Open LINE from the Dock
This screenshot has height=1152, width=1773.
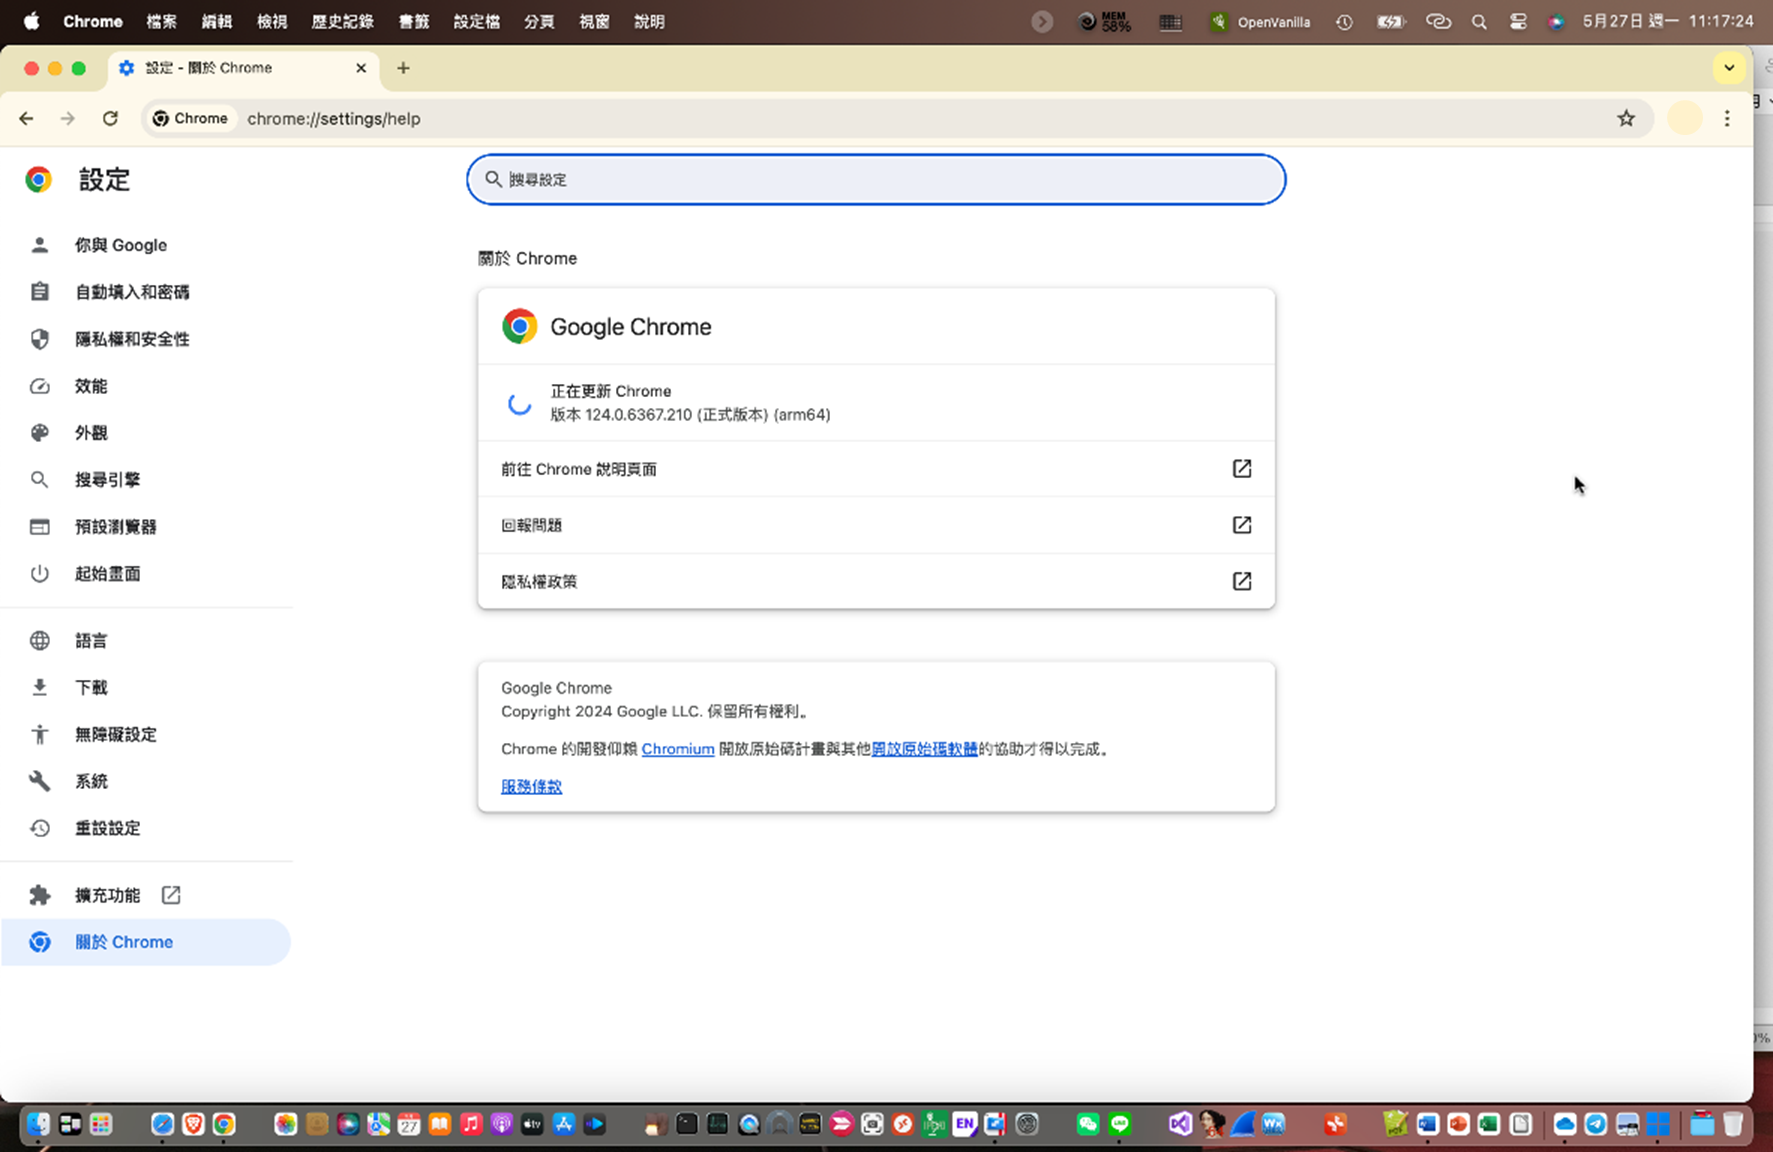(1120, 1124)
